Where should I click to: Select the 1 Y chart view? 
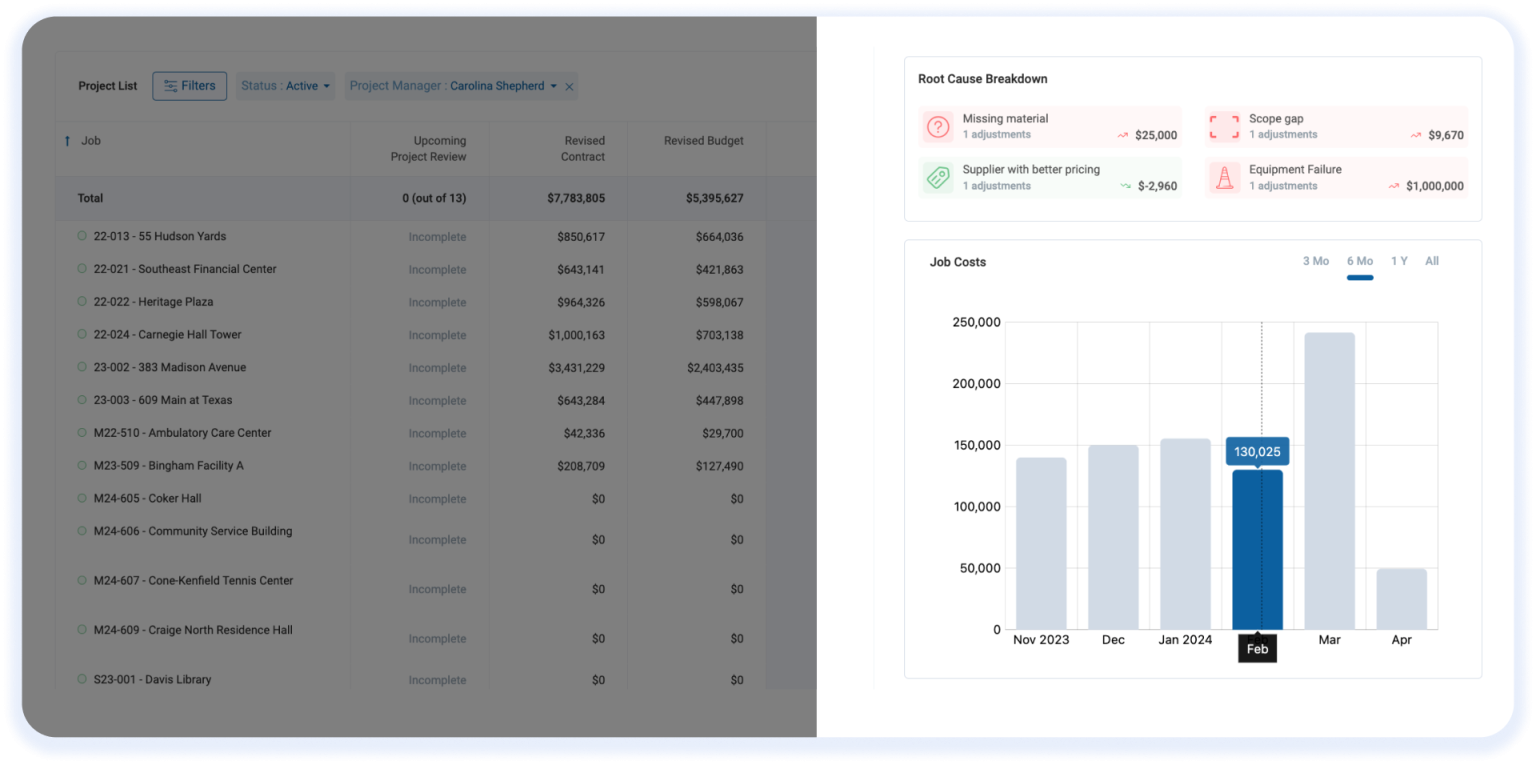click(1399, 260)
